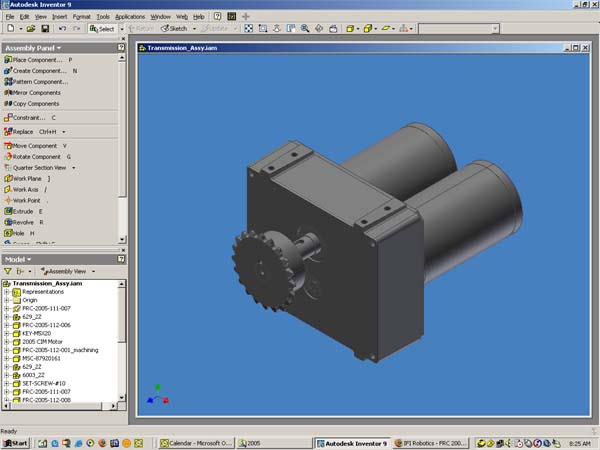The image size is (600, 450).
Task: Switch to Calendar - Microsoft Outlook taskbar button
Action: pyautogui.click(x=196, y=443)
